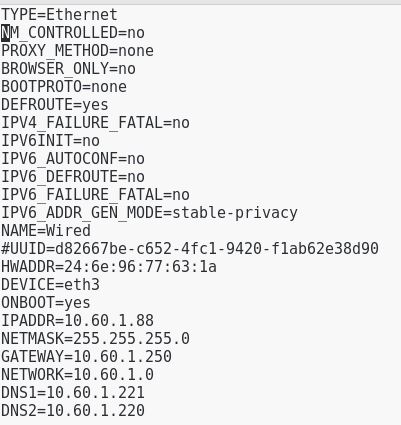The image size is (401, 425).
Task: Place cursor on NM_CONTROLLED=no line
Action: click(73, 33)
